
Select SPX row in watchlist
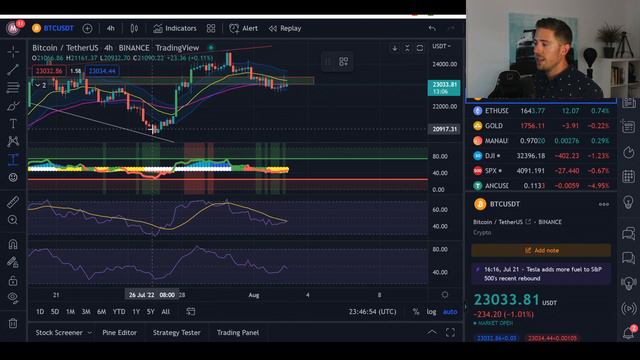pos(541,171)
